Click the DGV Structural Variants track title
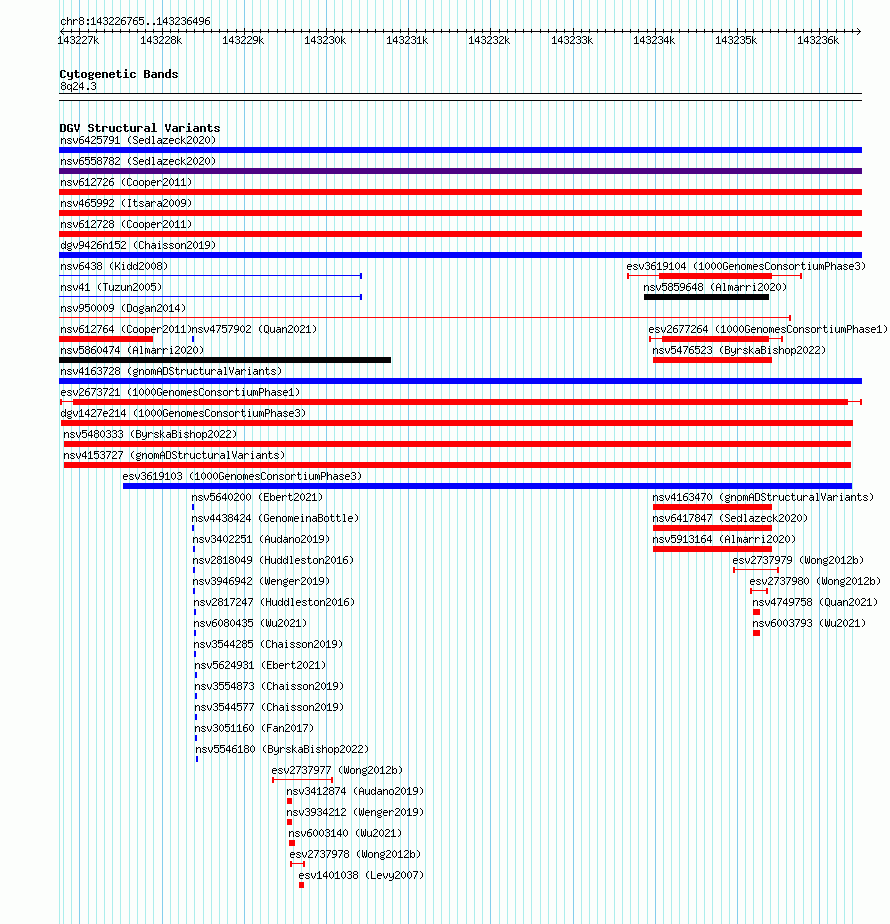Viewport: 890px width, 924px height. [x=140, y=128]
